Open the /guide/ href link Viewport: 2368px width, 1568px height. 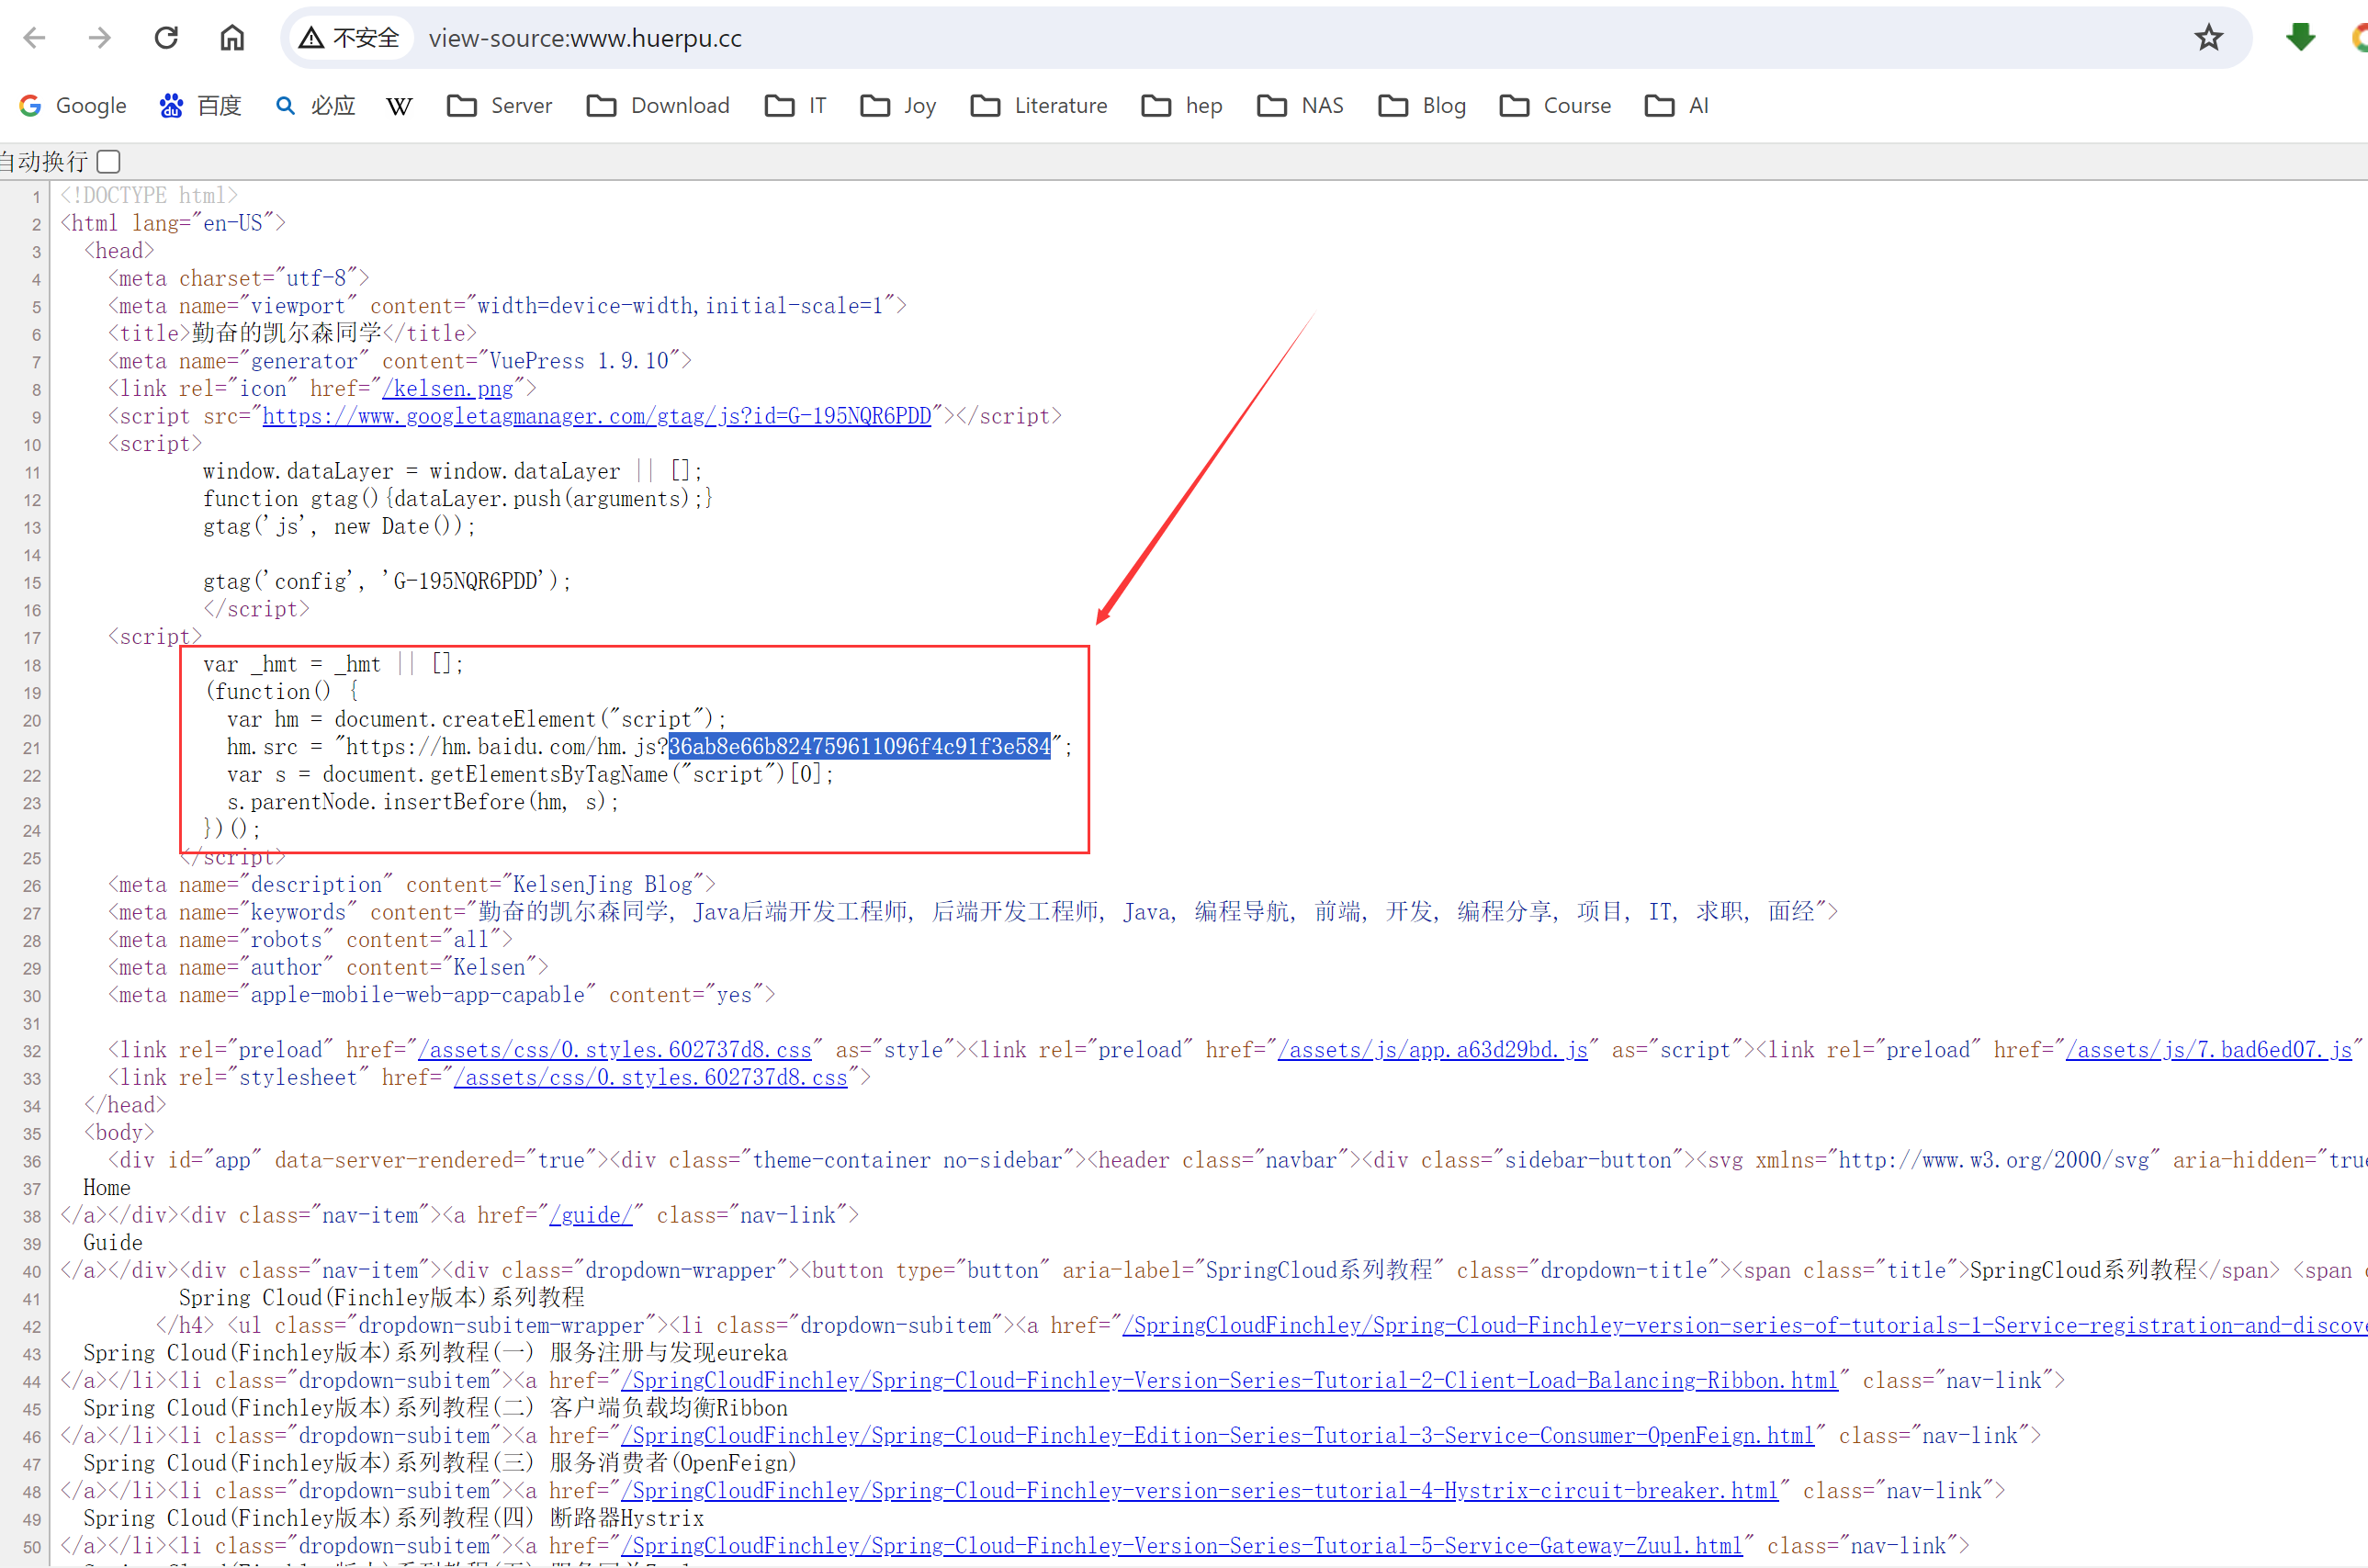(x=590, y=1216)
